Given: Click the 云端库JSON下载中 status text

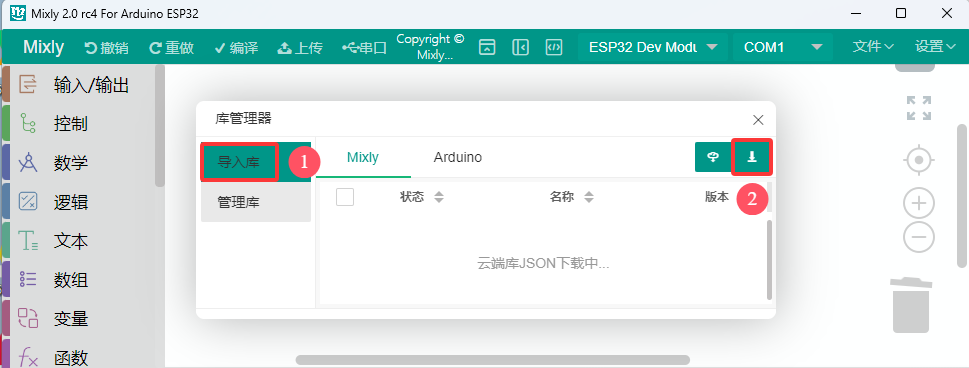Looking at the screenshot, I should 544,263.
